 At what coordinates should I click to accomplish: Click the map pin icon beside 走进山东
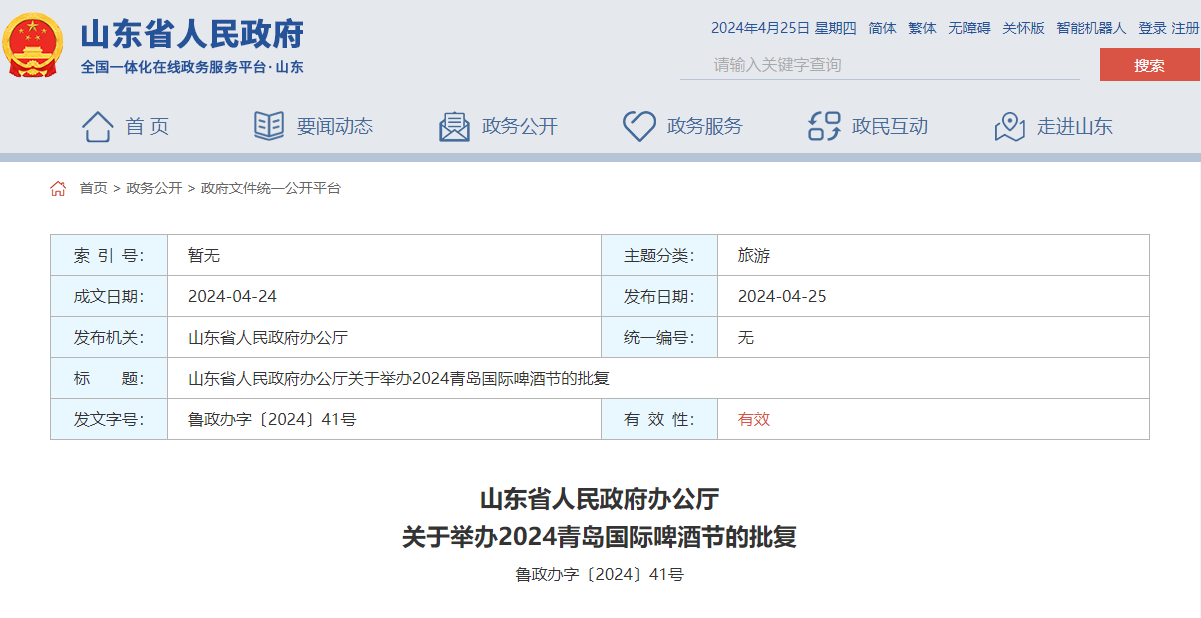[x=1010, y=126]
